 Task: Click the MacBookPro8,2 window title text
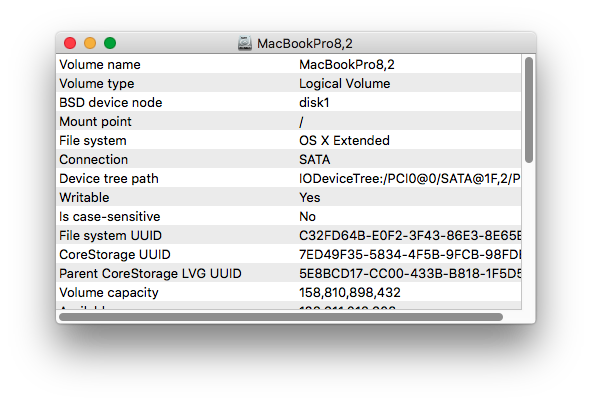click(x=305, y=43)
